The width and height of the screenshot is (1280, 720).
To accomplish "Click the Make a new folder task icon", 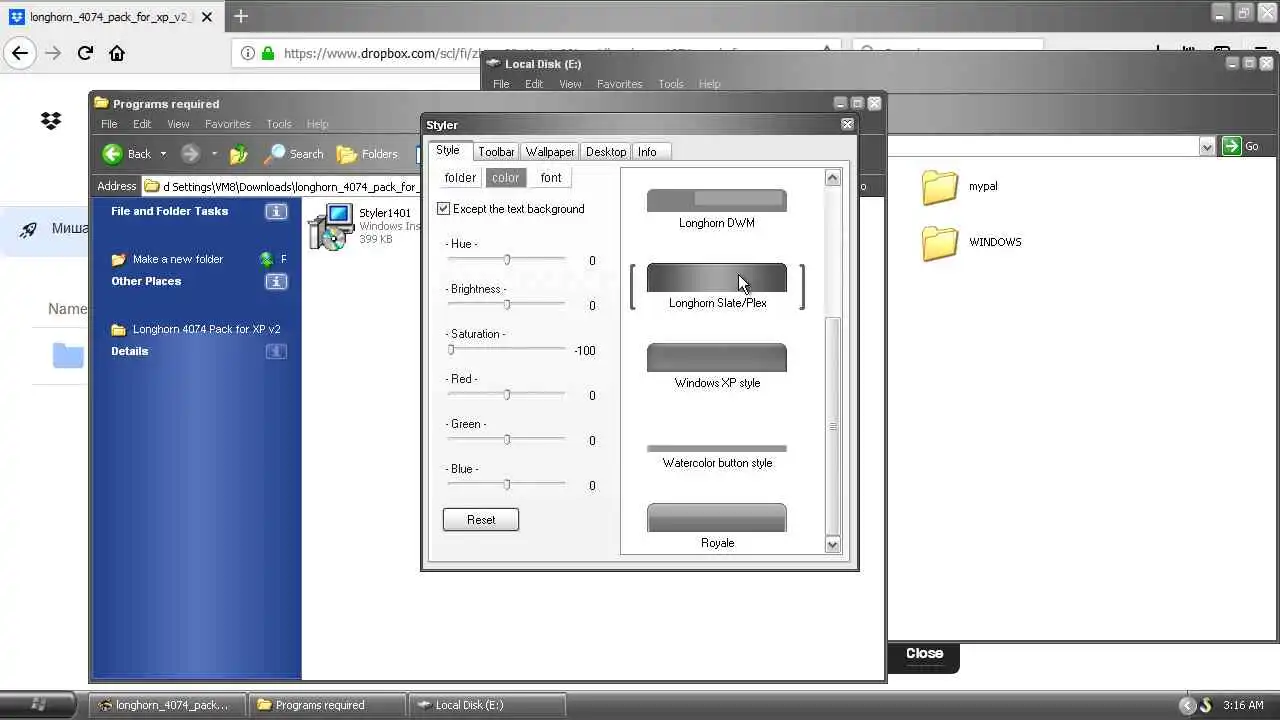I will tap(119, 259).
